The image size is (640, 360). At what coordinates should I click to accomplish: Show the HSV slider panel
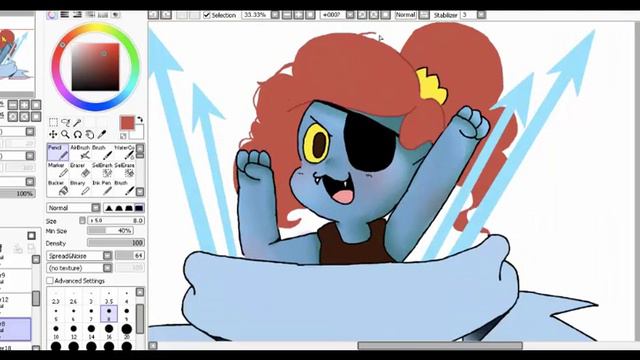tap(77, 15)
